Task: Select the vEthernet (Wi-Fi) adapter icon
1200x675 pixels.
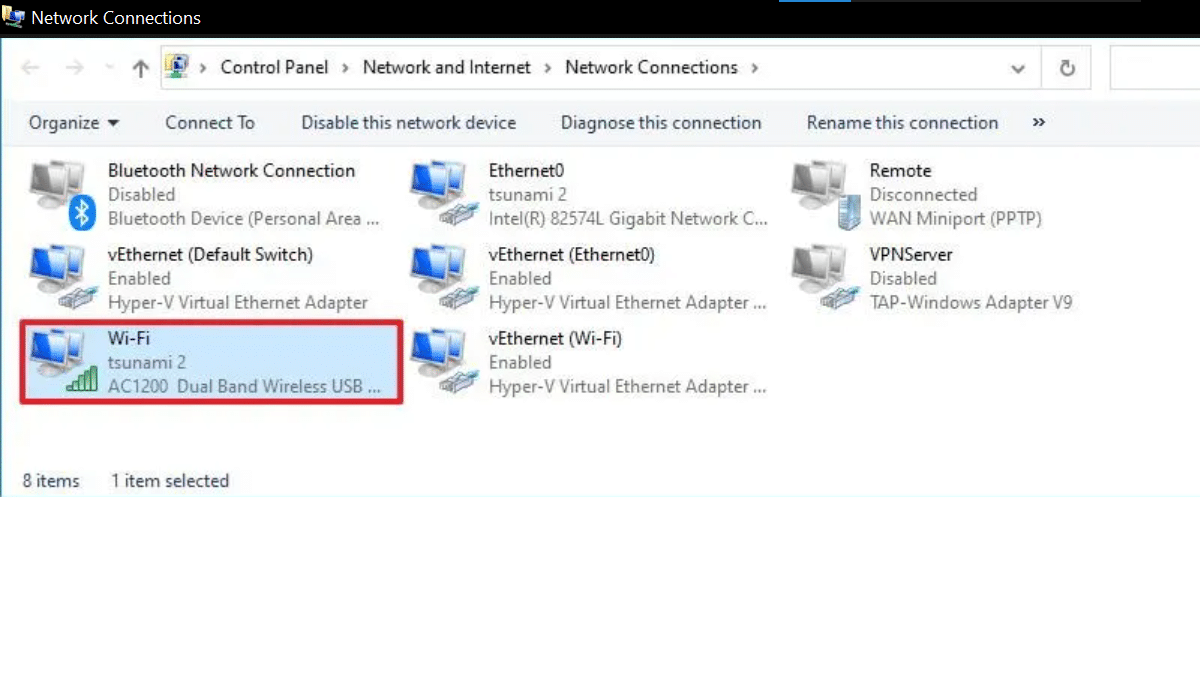Action: coord(443,362)
